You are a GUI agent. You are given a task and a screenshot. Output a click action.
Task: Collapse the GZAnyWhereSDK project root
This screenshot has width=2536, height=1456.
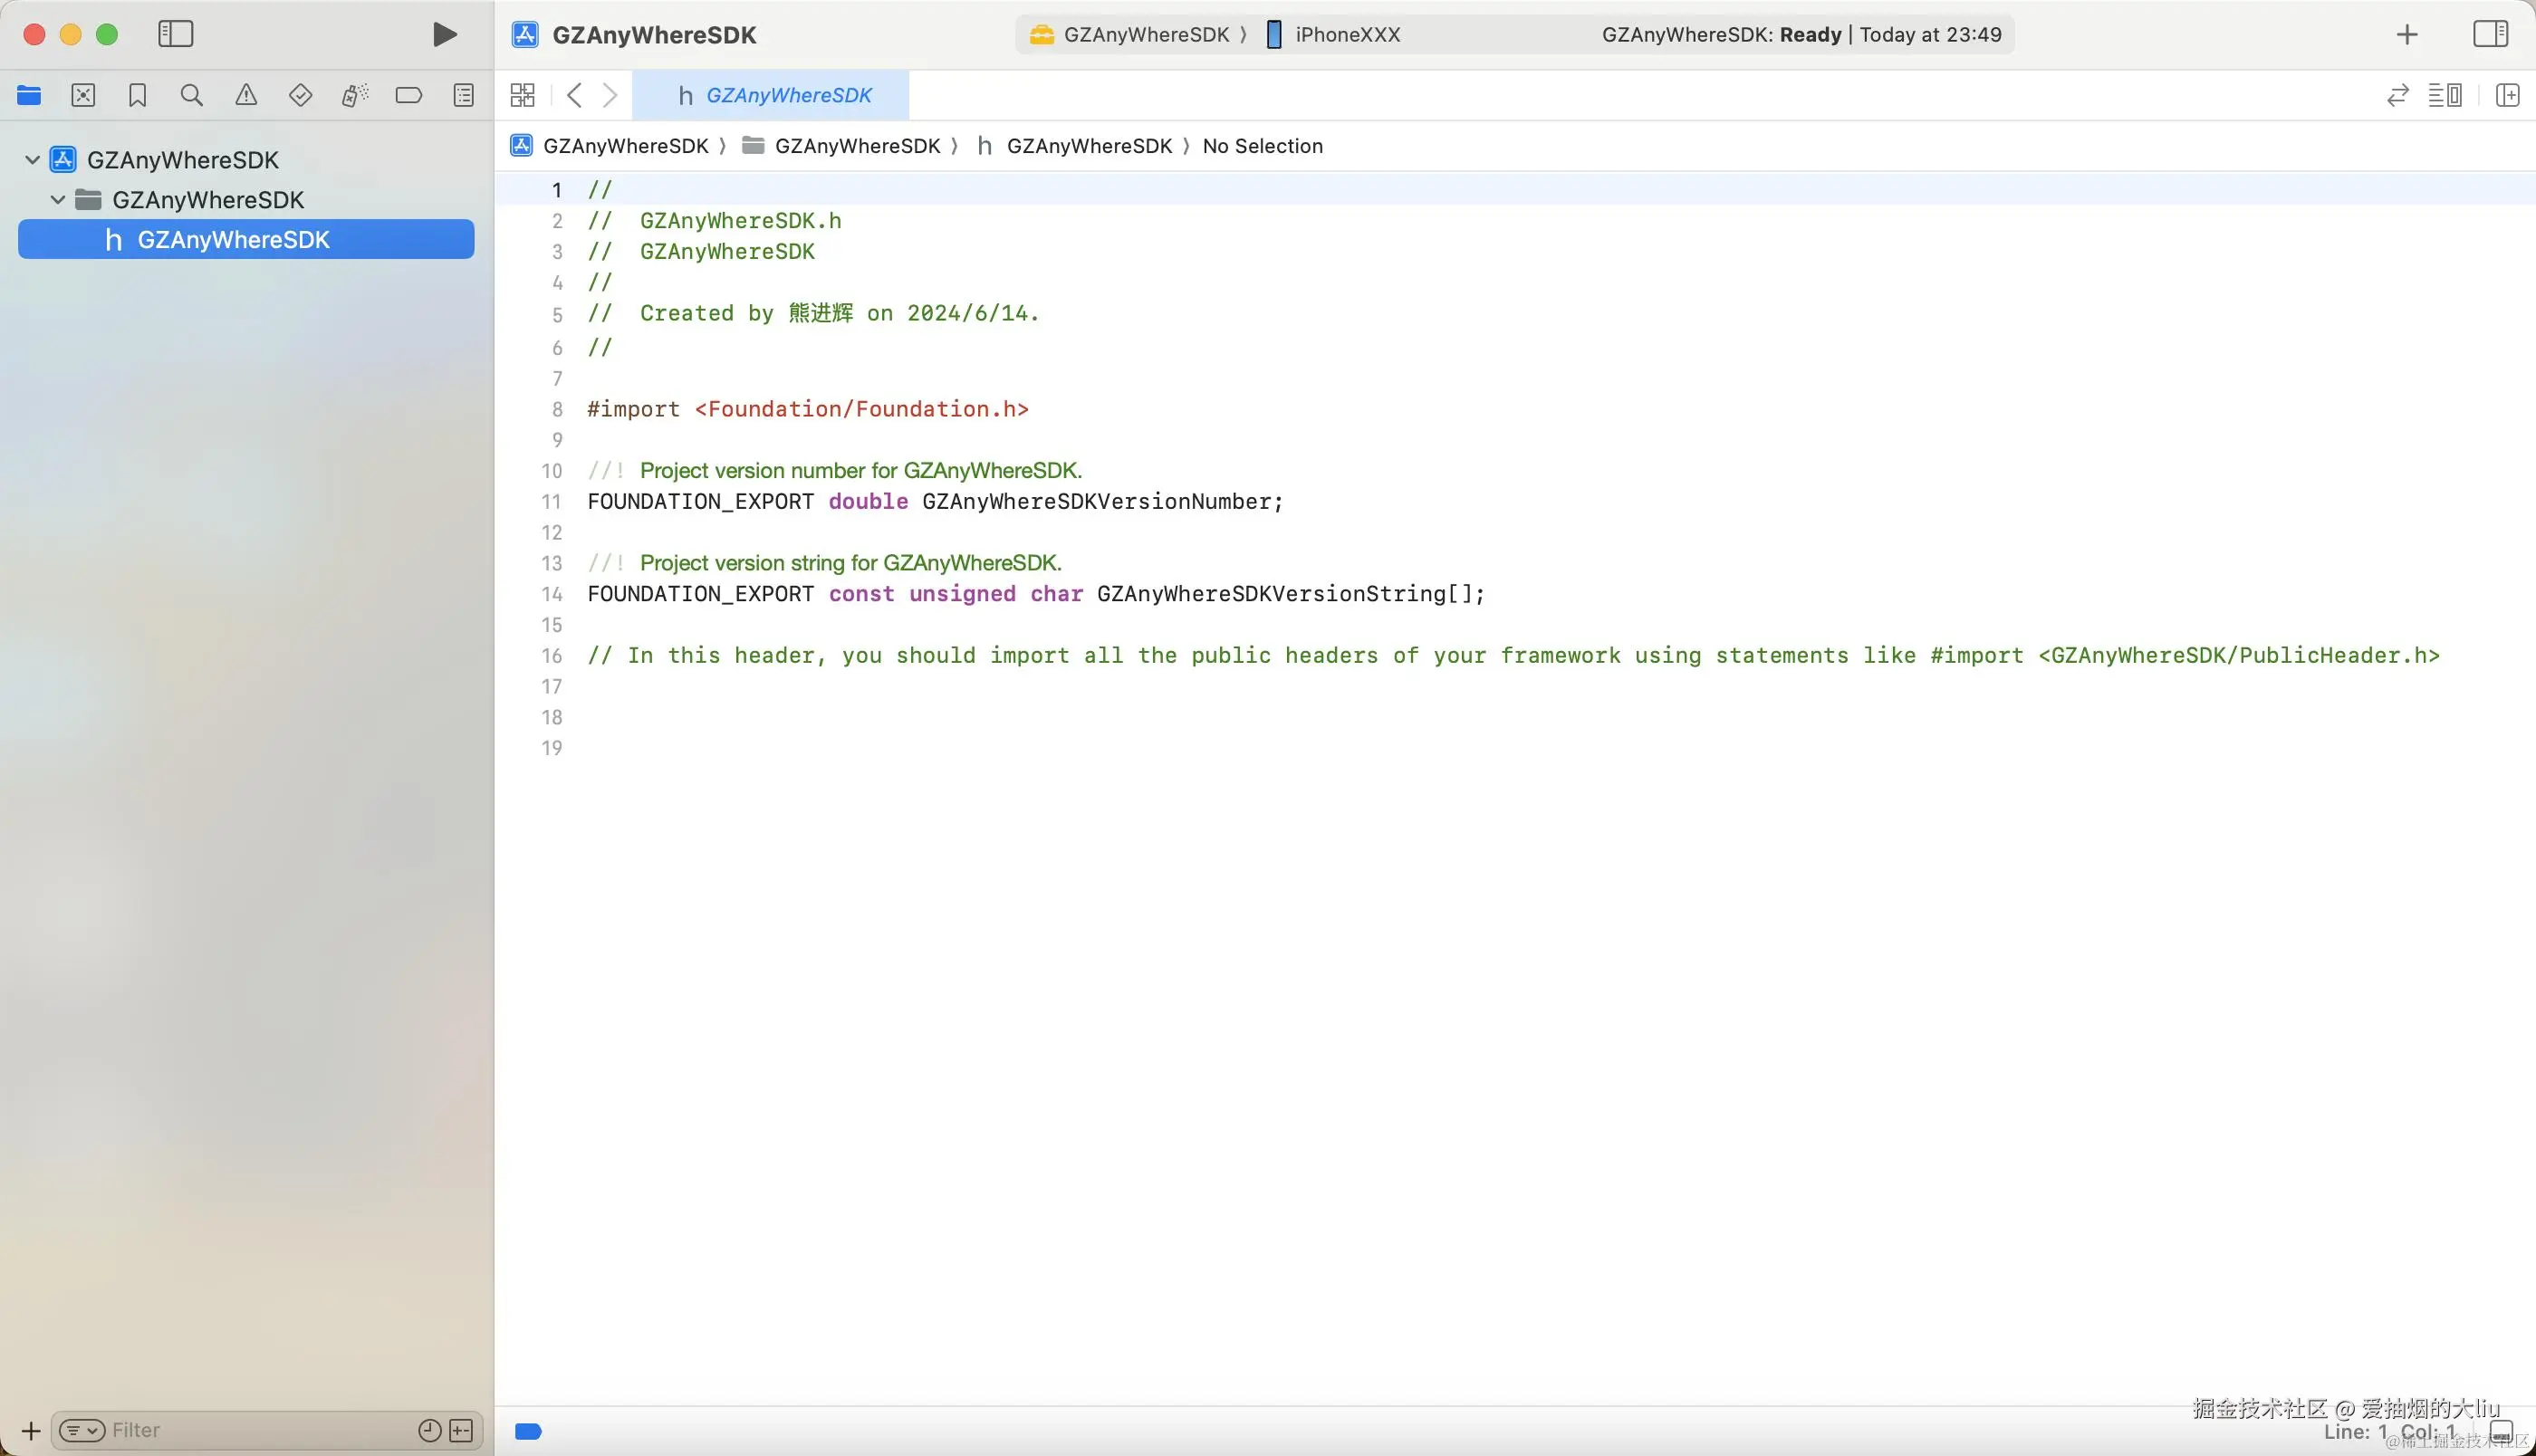[x=32, y=159]
